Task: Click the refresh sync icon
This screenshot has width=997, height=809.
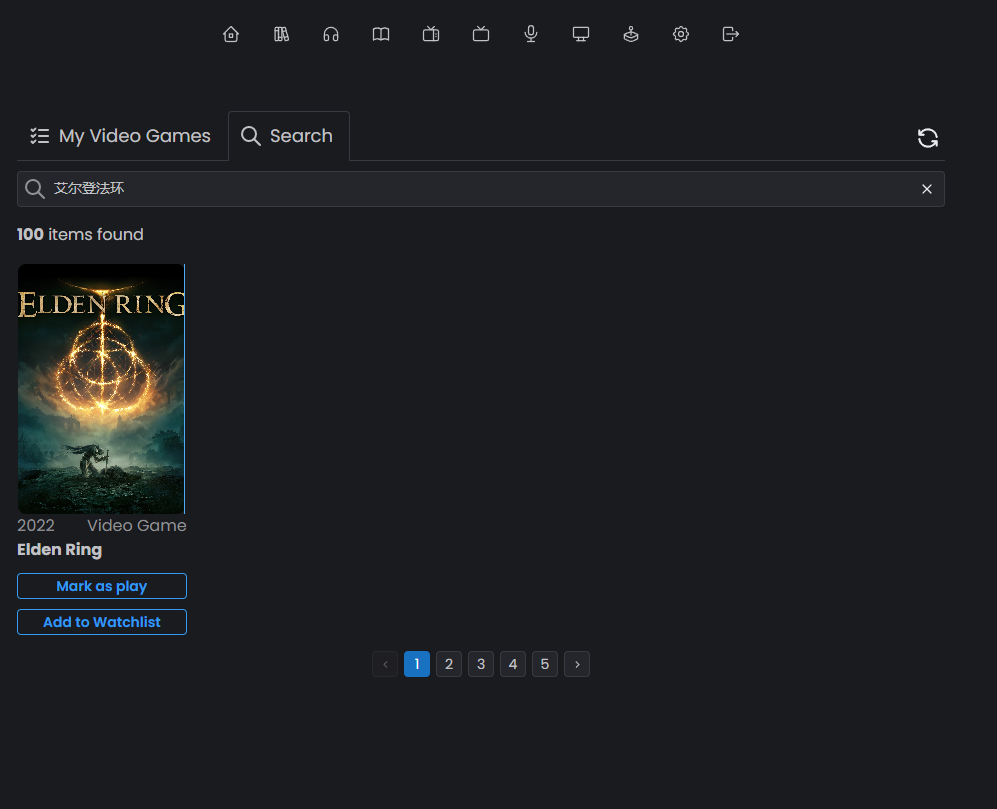Action: [x=928, y=138]
